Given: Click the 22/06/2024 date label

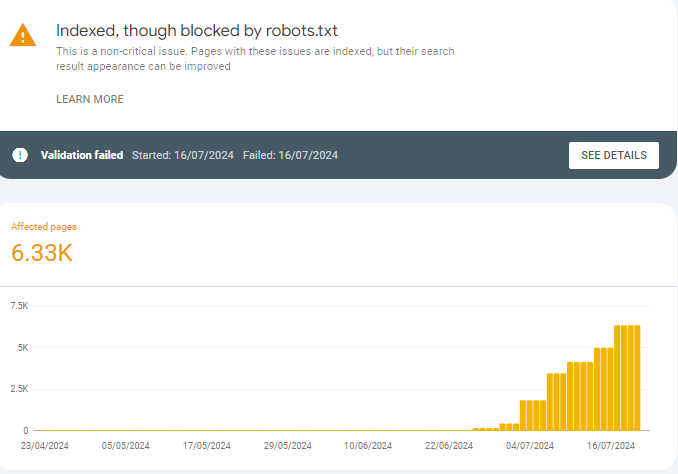Looking at the screenshot, I should [449, 445].
